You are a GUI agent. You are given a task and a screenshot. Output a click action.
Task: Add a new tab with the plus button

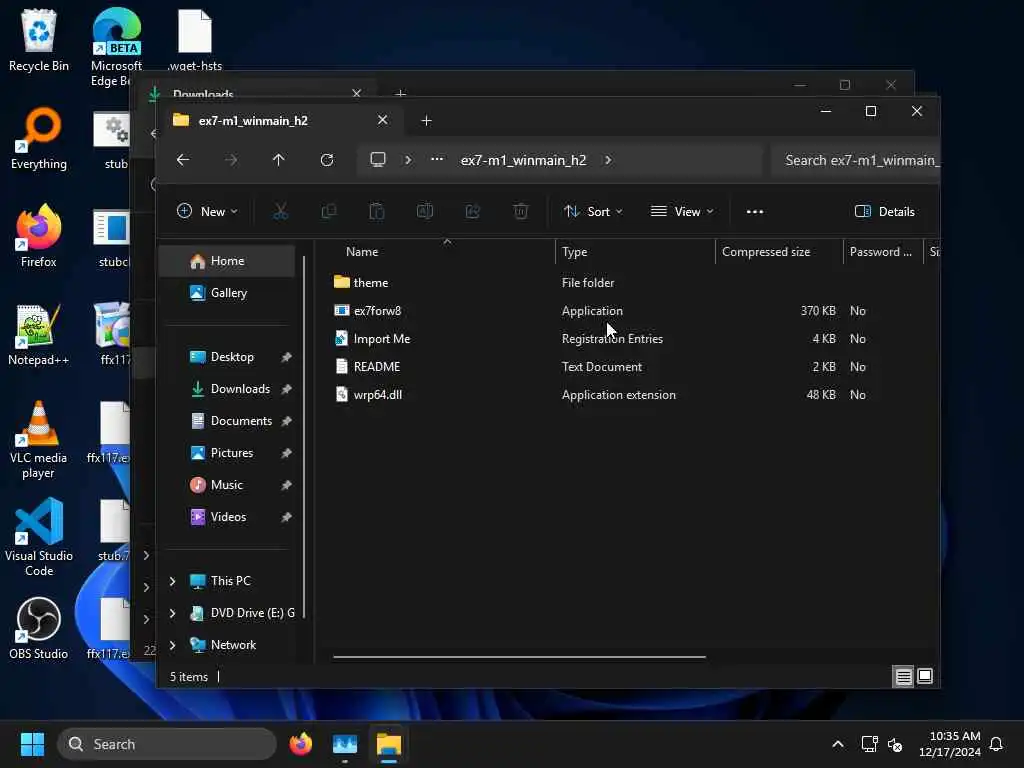click(x=426, y=121)
